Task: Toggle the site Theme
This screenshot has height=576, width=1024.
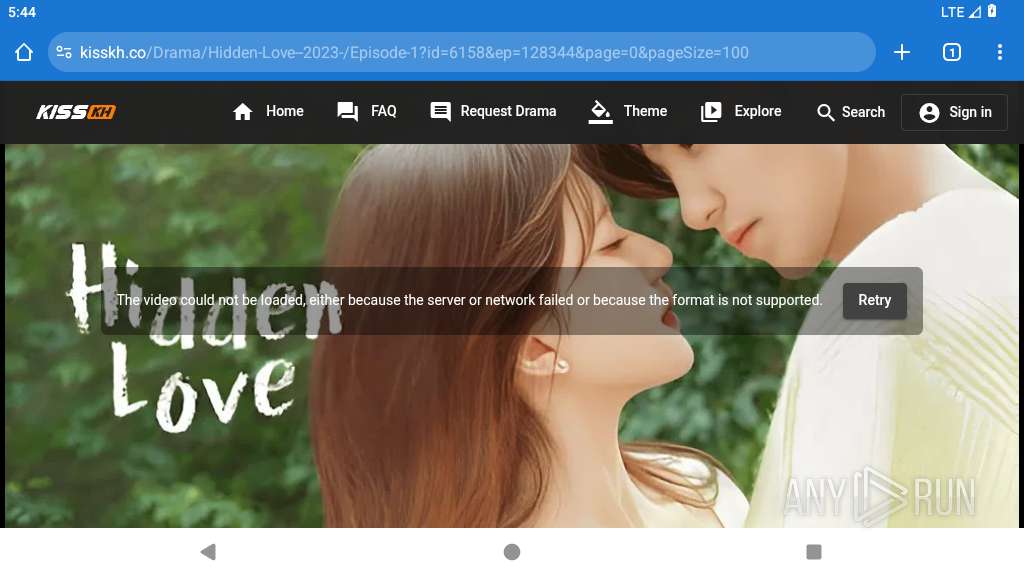Action: coord(628,112)
